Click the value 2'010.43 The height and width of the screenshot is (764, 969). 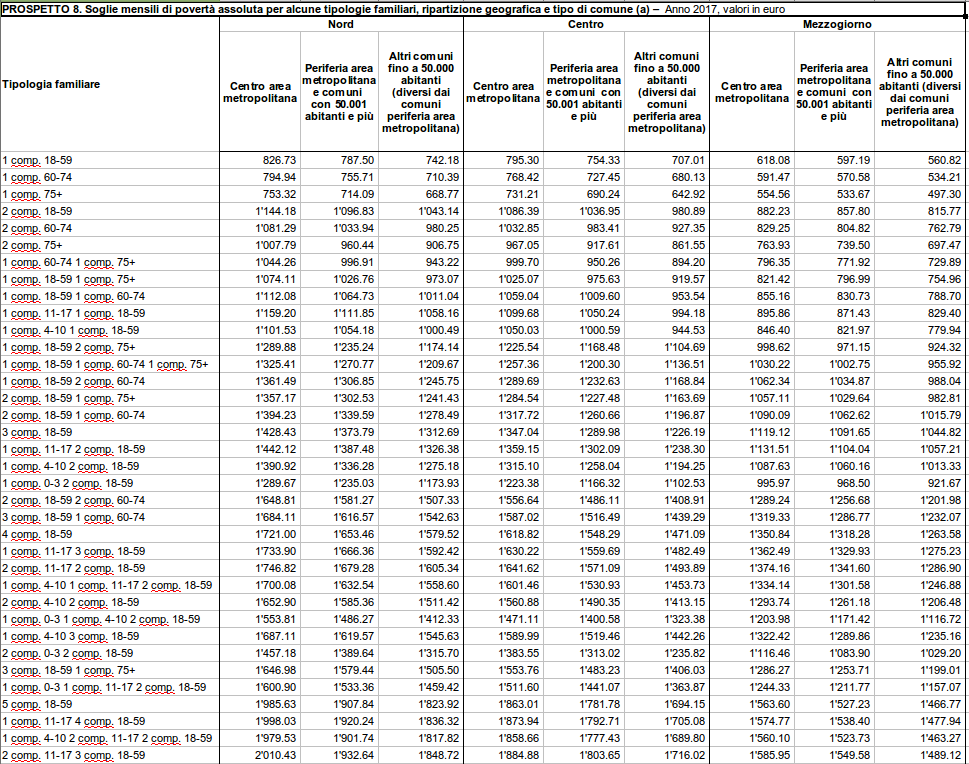pos(276,755)
